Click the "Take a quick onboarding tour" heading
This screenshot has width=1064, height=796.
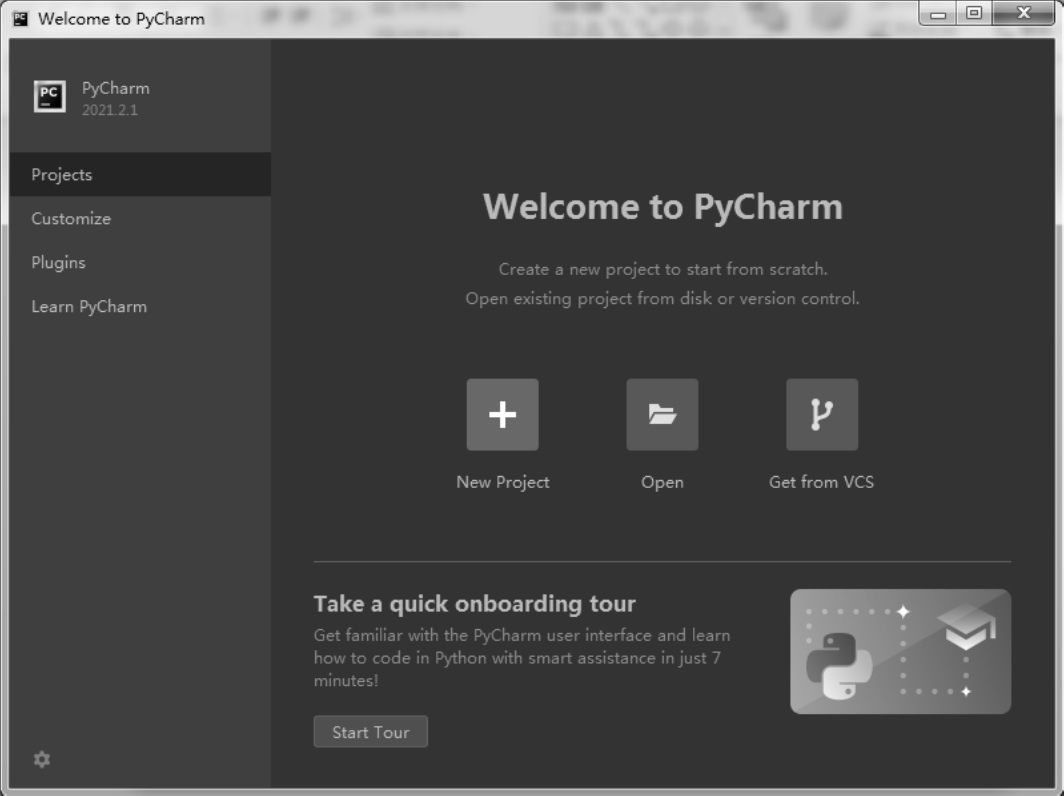[x=474, y=604]
